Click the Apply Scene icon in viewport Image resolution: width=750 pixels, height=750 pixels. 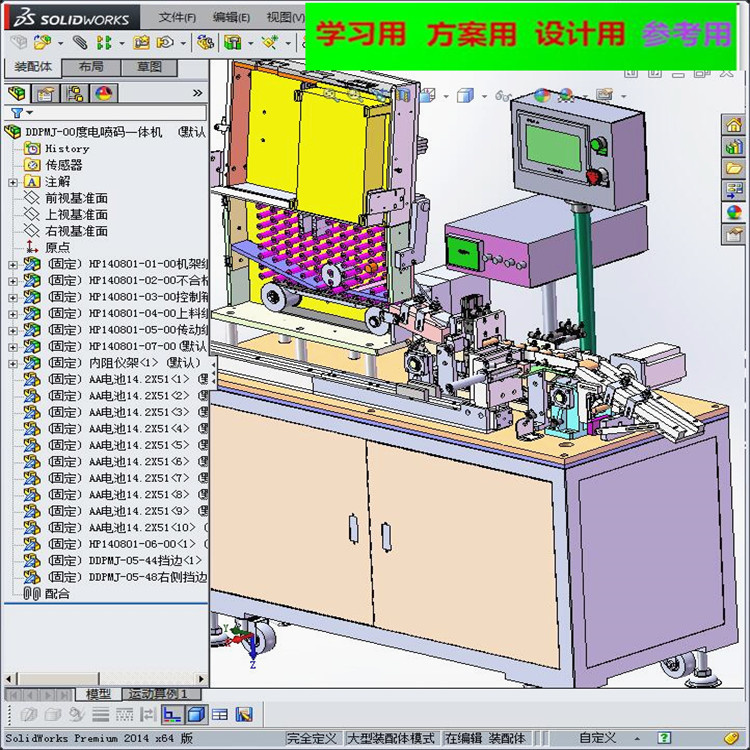pos(566,96)
